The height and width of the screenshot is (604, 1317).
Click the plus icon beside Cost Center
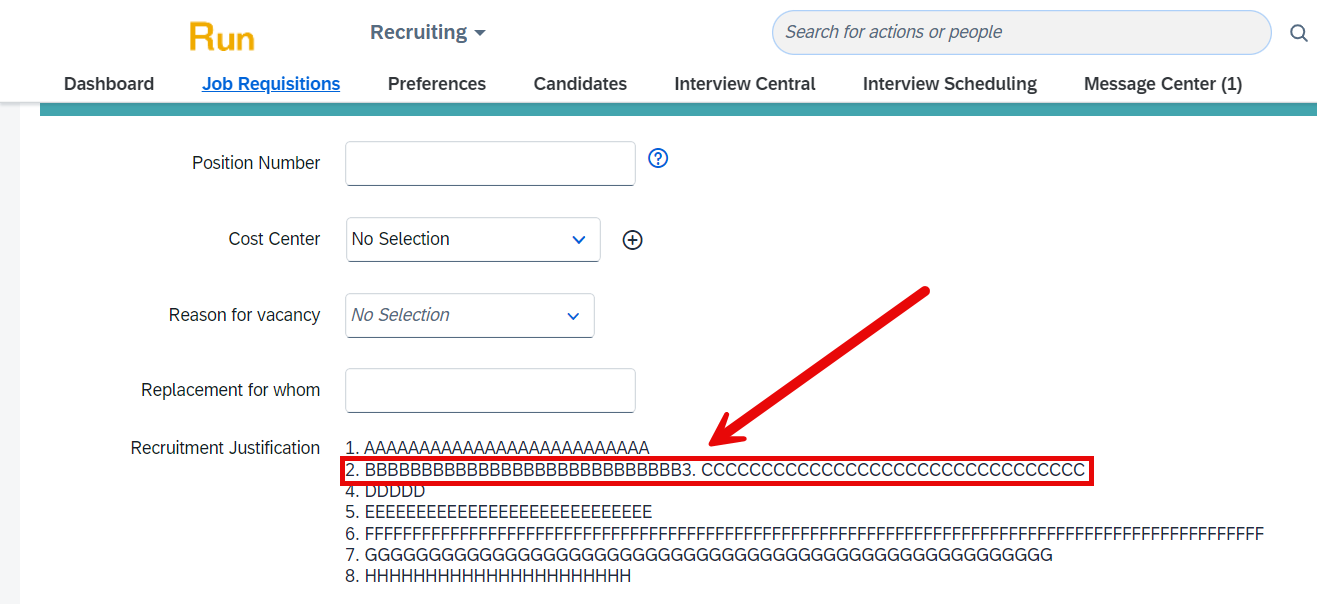632,240
